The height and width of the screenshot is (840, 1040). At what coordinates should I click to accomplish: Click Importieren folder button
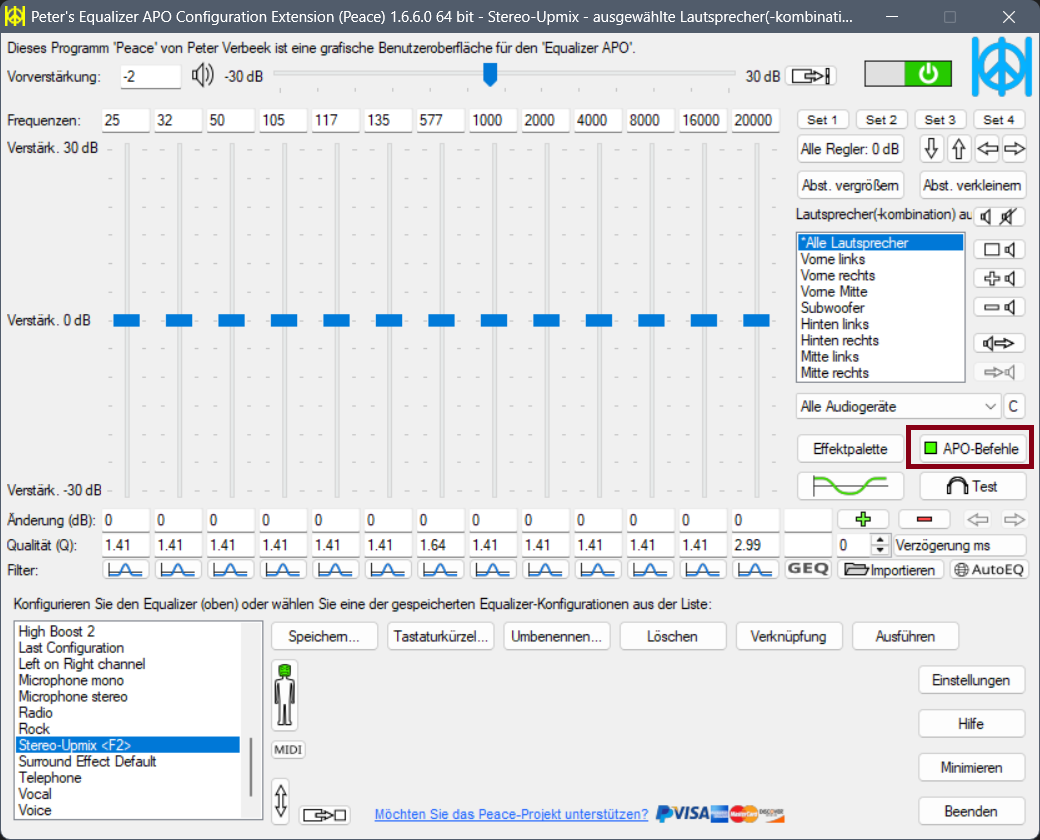coord(889,570)
